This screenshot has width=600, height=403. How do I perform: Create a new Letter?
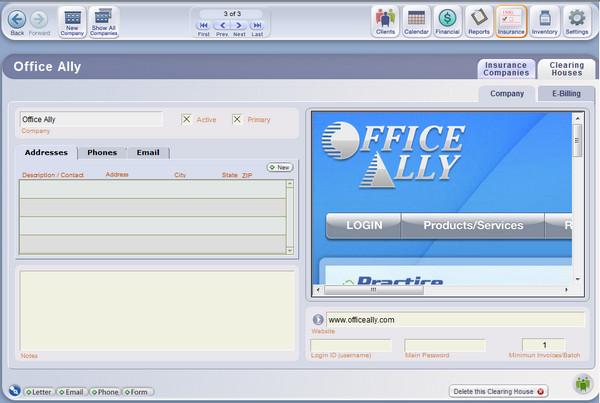point(39,392)
